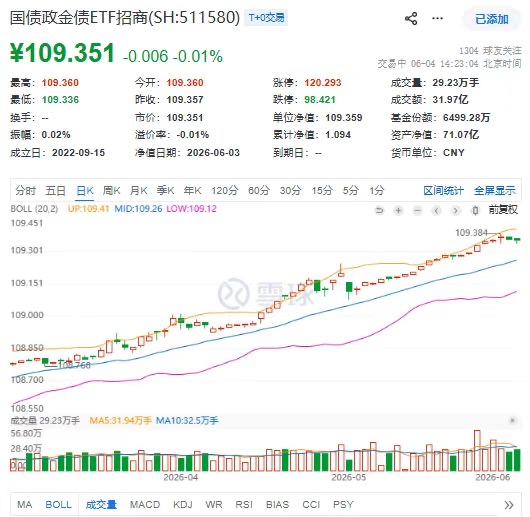Expand more indicators with double chevron
The width and height of the screenshot is (530, 517).
pyautogui.click(x=509, y=505)
